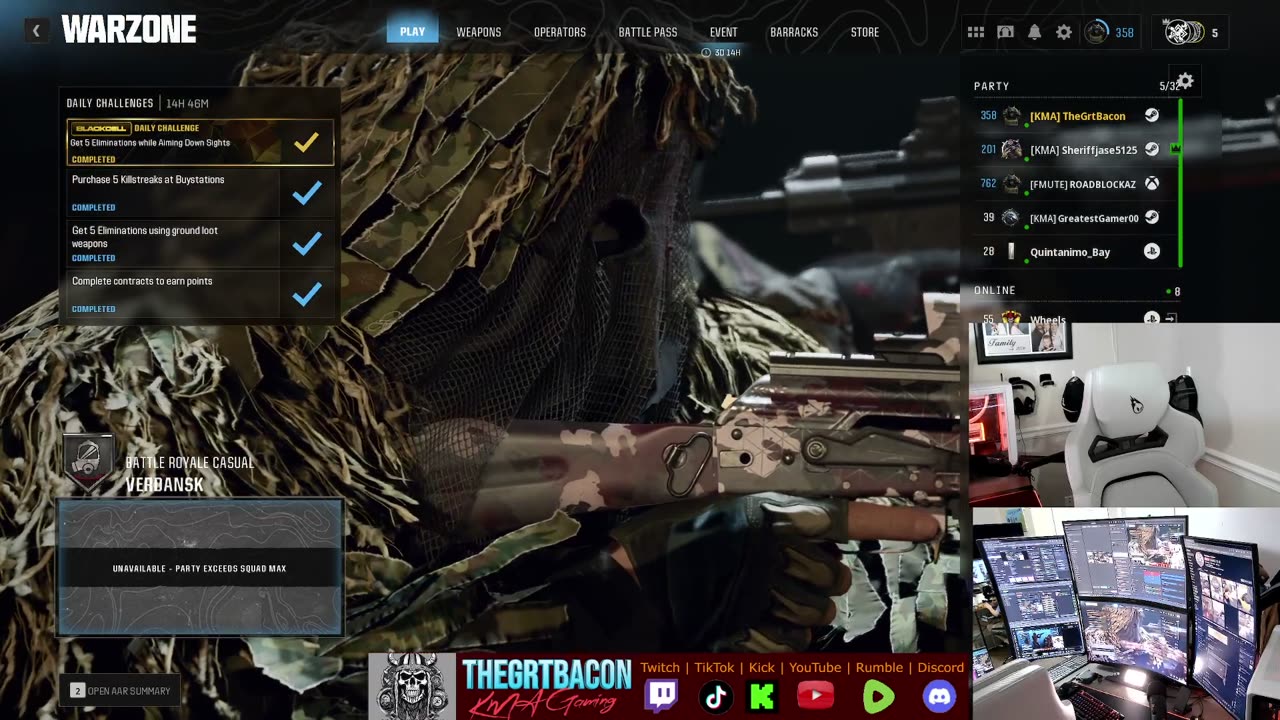Screen dimensions: 1280x720
Task: Click Open AAR Summary button
Action: [120, 691]
